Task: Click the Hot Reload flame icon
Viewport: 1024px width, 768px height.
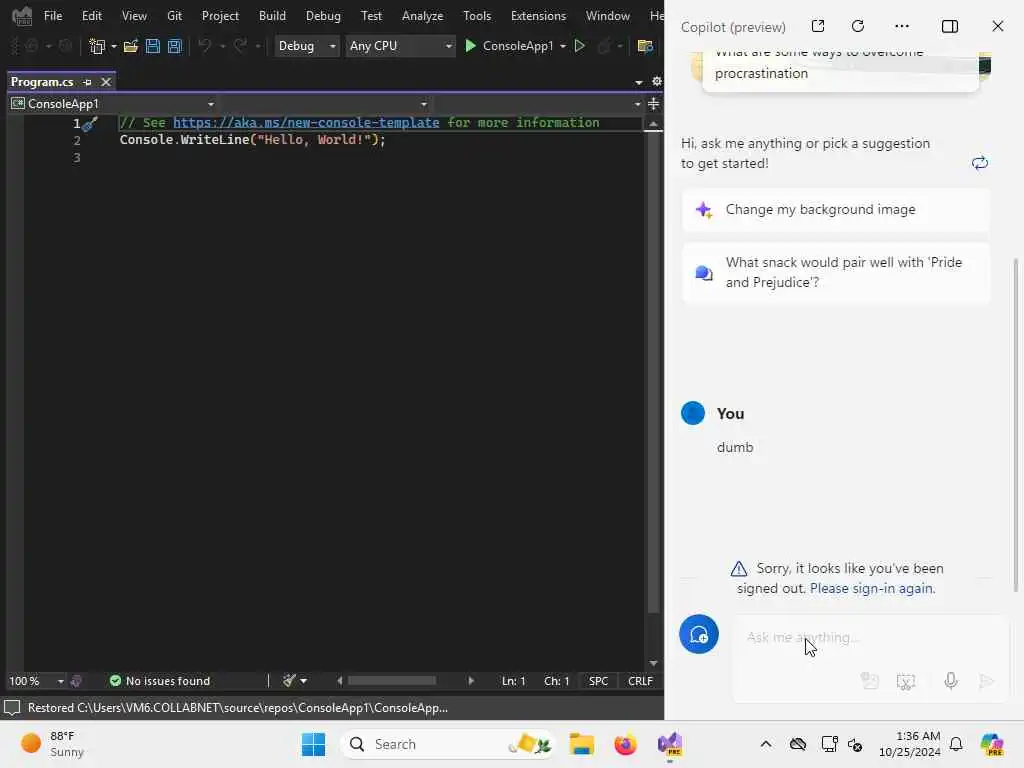Action: [x=605, y=46]
